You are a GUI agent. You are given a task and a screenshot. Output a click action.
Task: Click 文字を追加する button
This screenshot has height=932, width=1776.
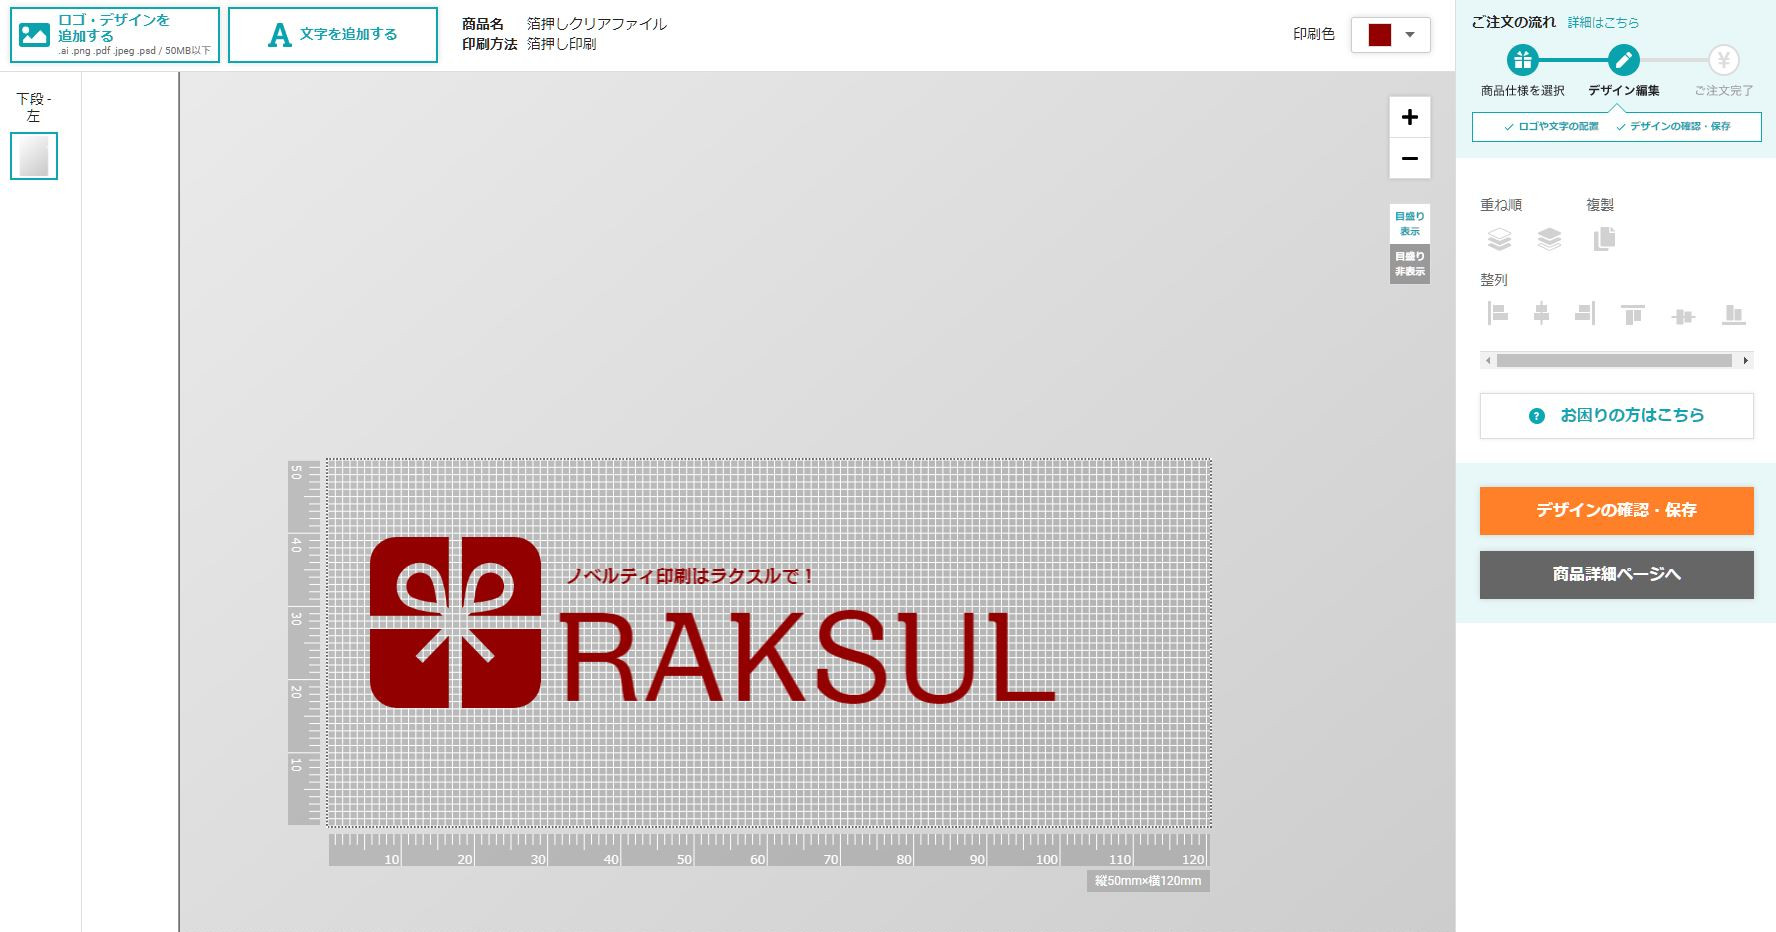point(333,35)
